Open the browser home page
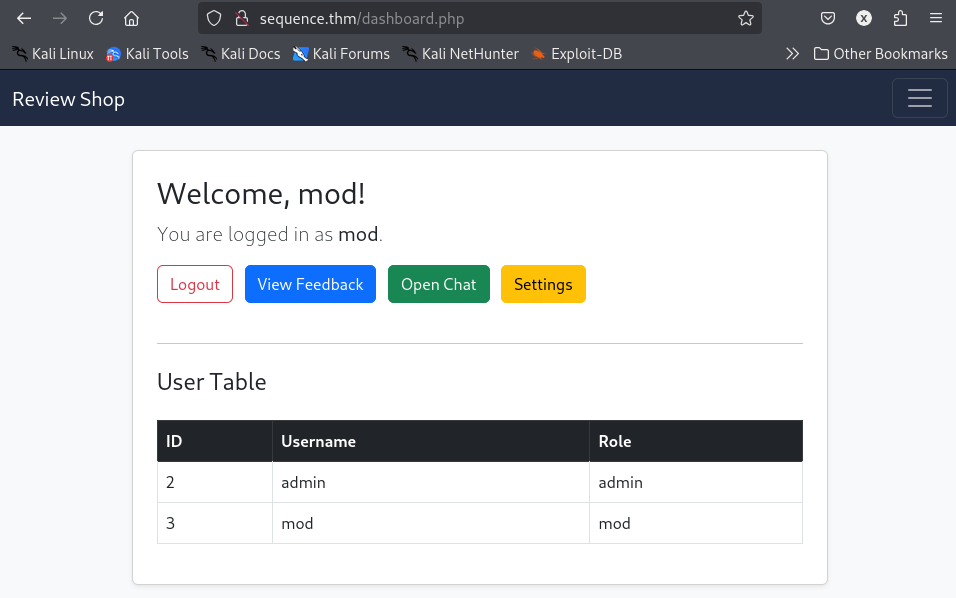This screenshot has width=956, height=598. click(131, 18)
